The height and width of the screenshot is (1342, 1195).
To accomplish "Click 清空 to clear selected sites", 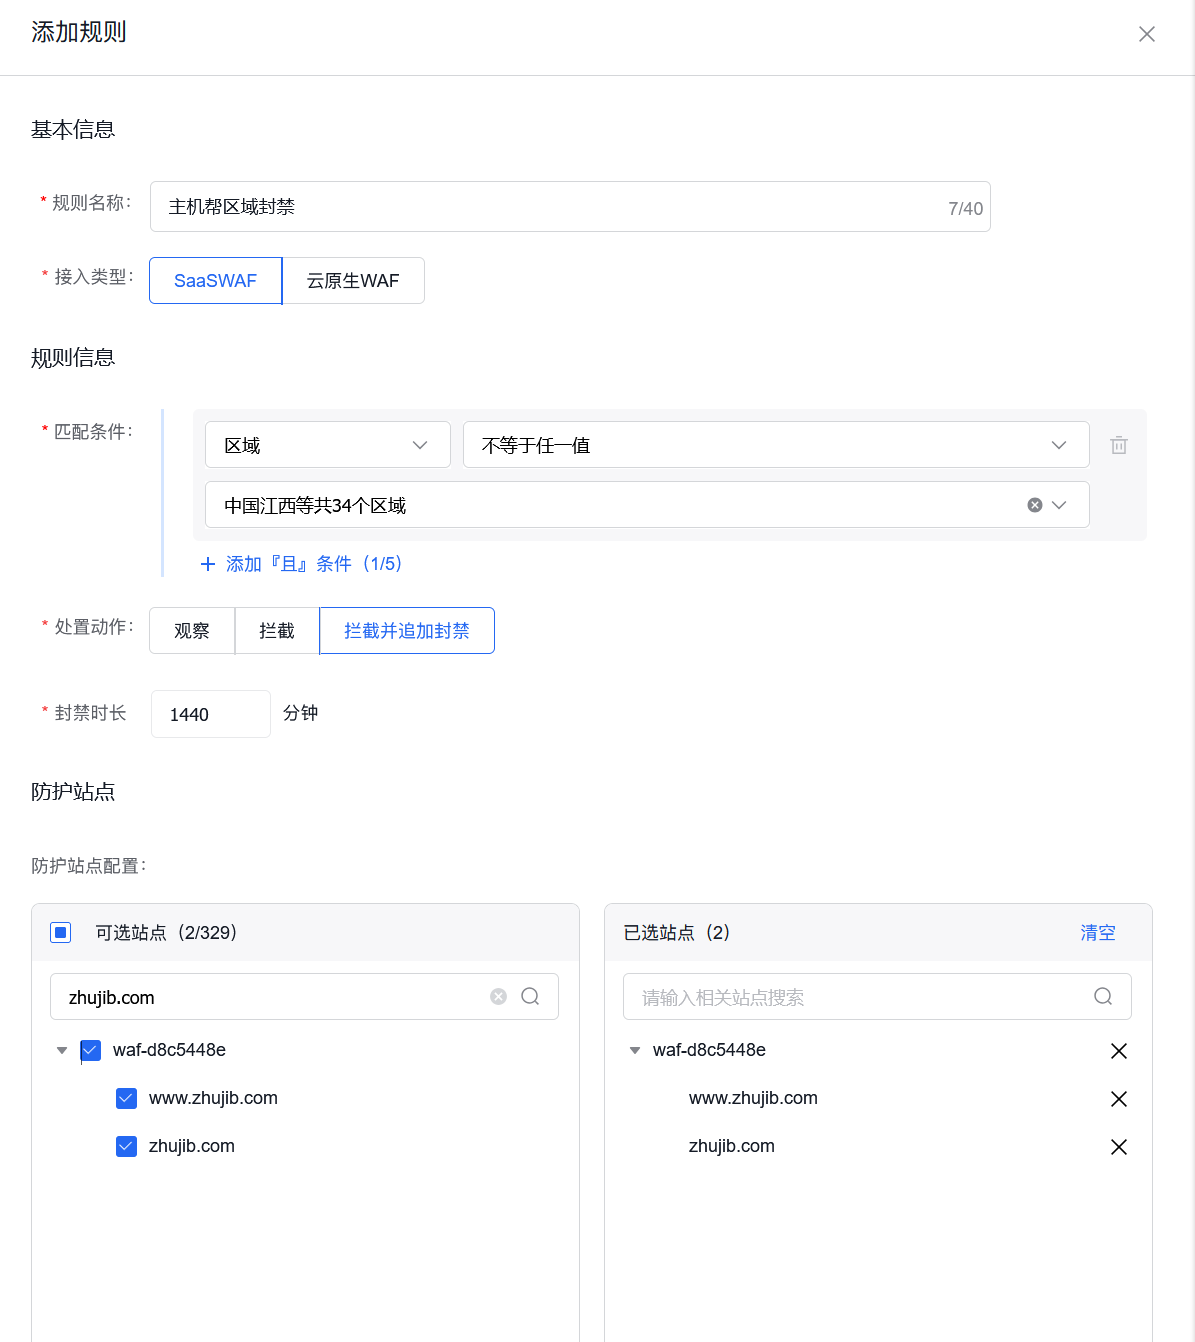I will click(1097, 933).
